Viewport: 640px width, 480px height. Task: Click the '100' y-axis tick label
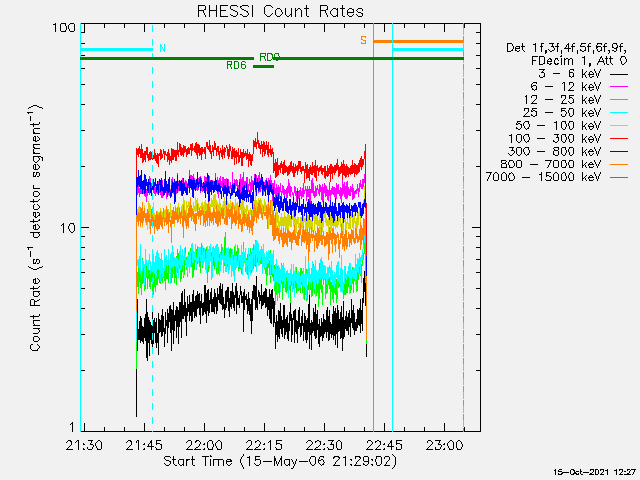pos(64,28)
